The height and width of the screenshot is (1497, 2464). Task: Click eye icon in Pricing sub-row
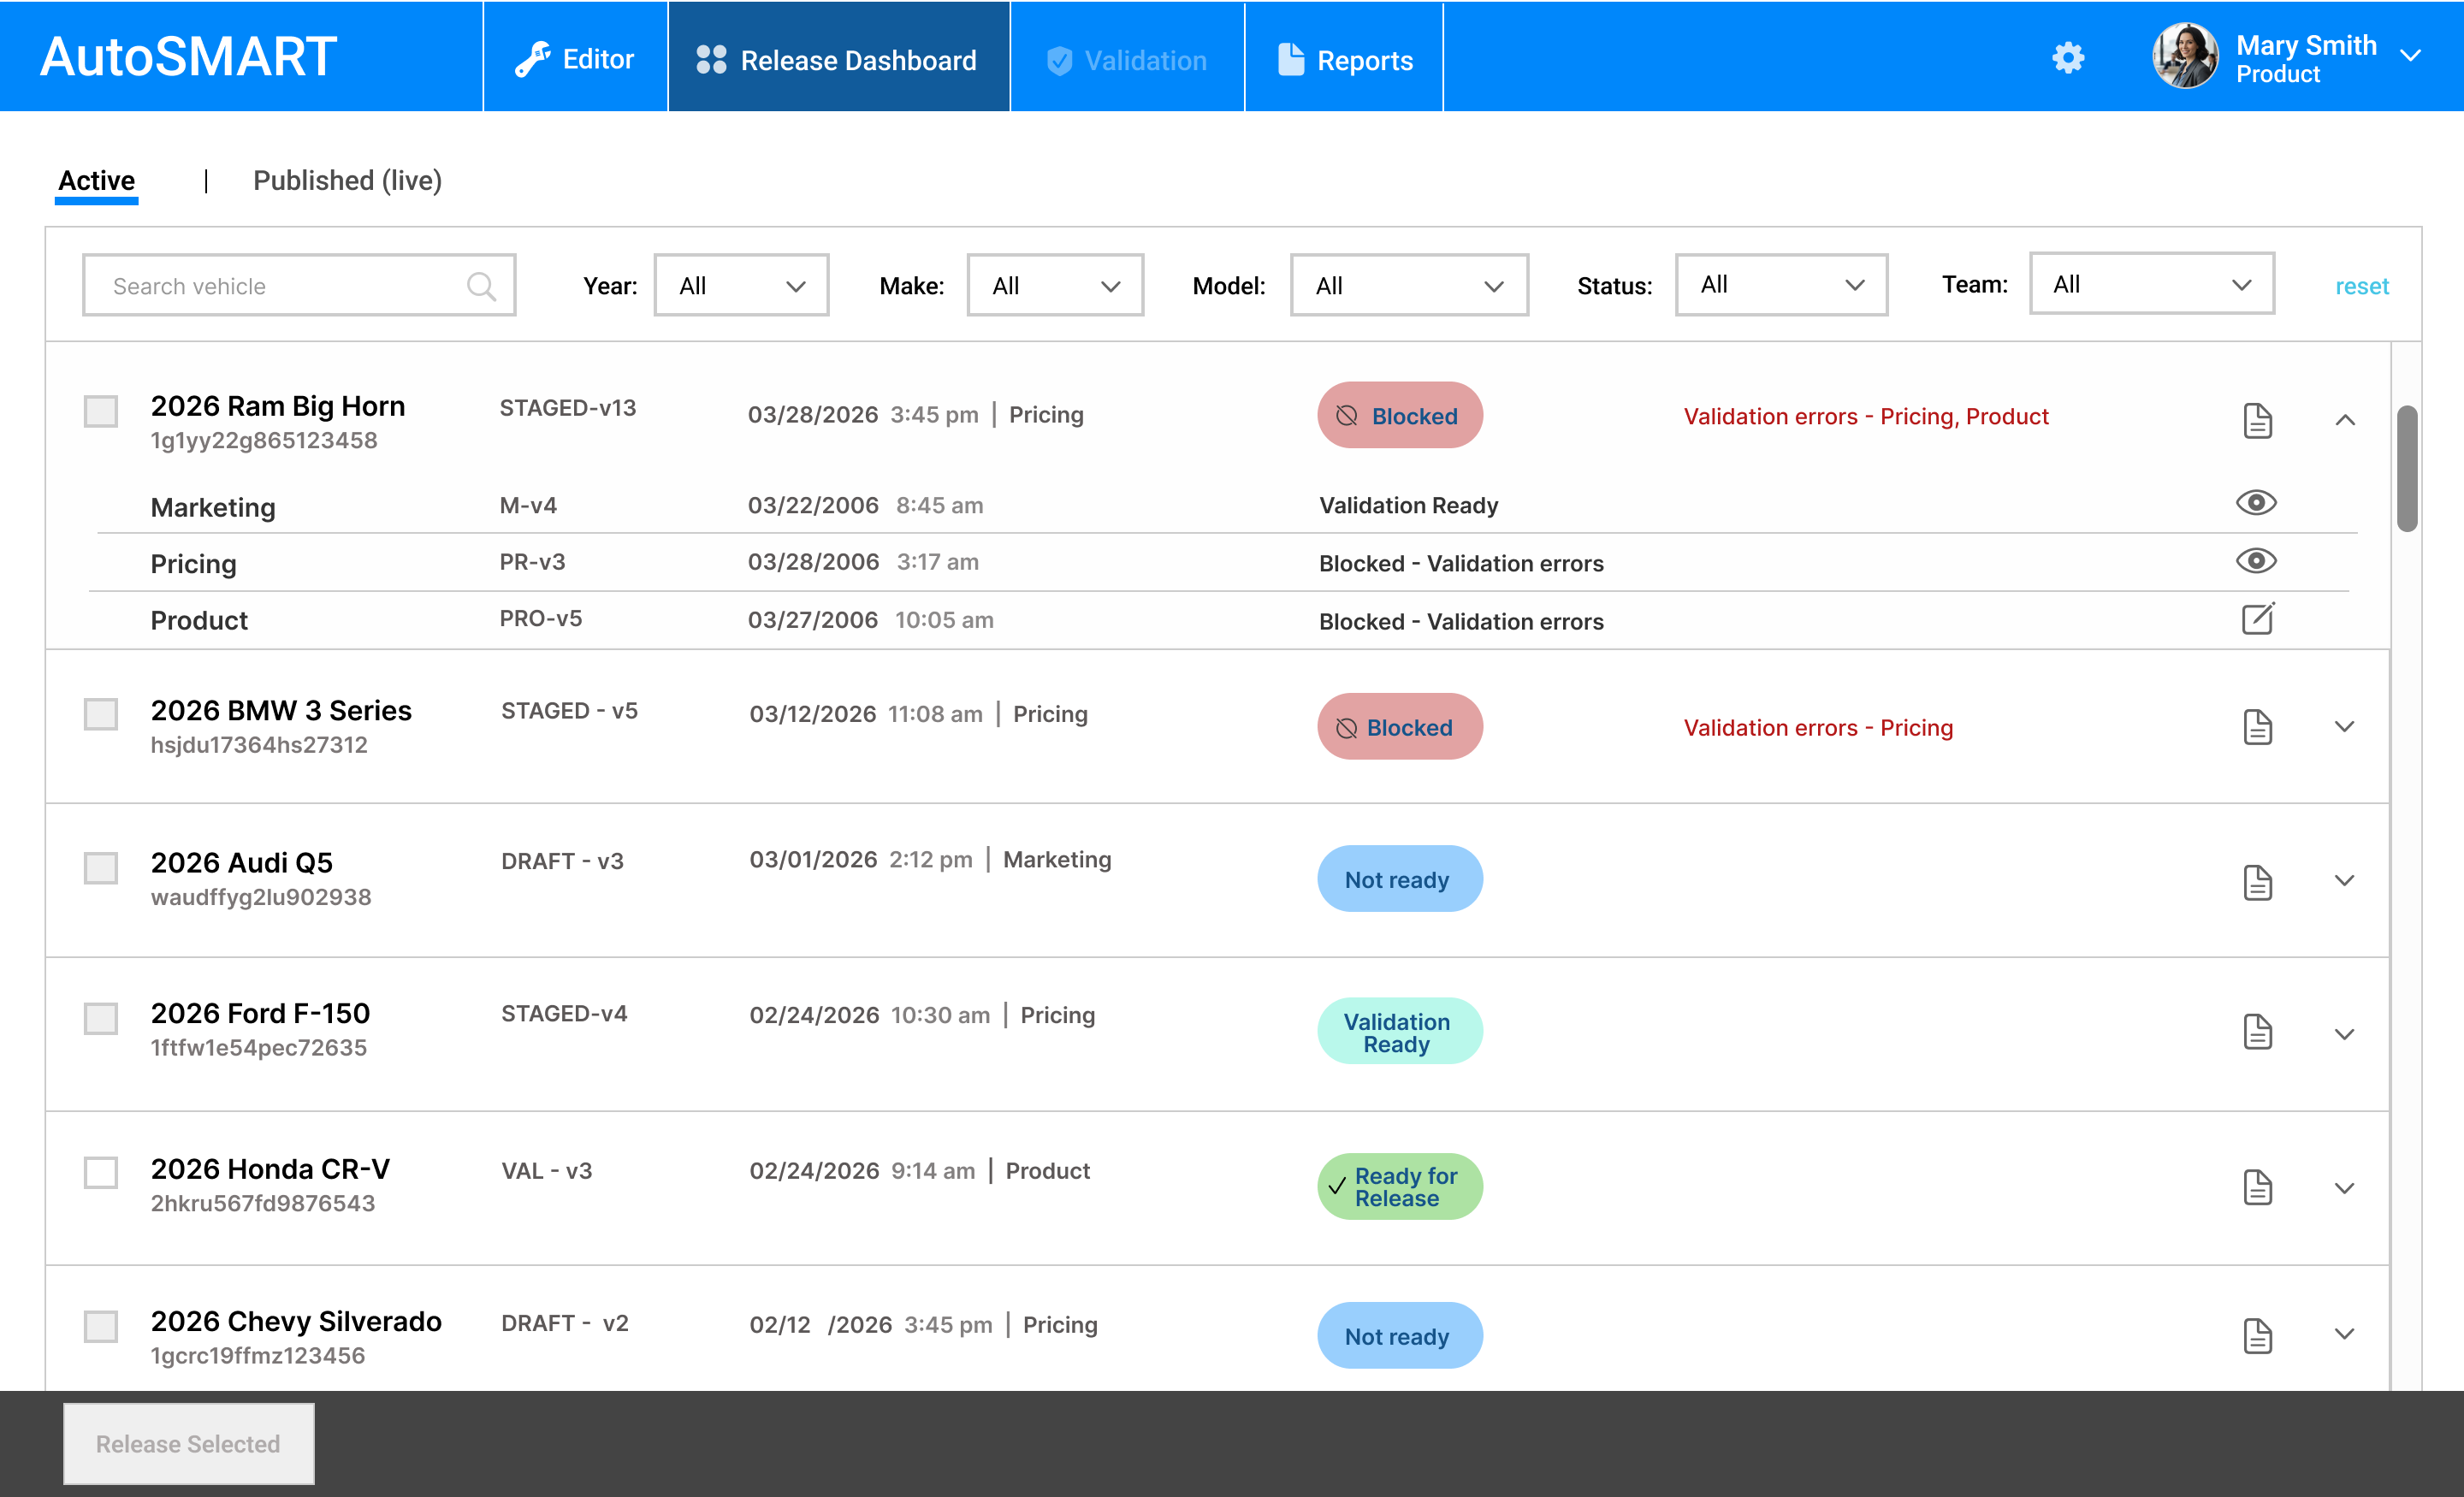(2255, 561)
